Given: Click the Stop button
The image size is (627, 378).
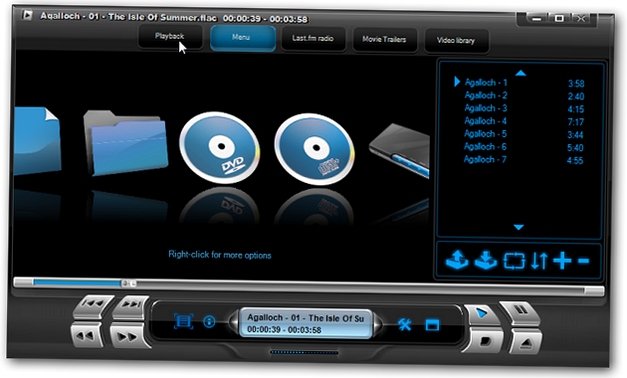Looking at the screenshot, I should click(483, 340).
